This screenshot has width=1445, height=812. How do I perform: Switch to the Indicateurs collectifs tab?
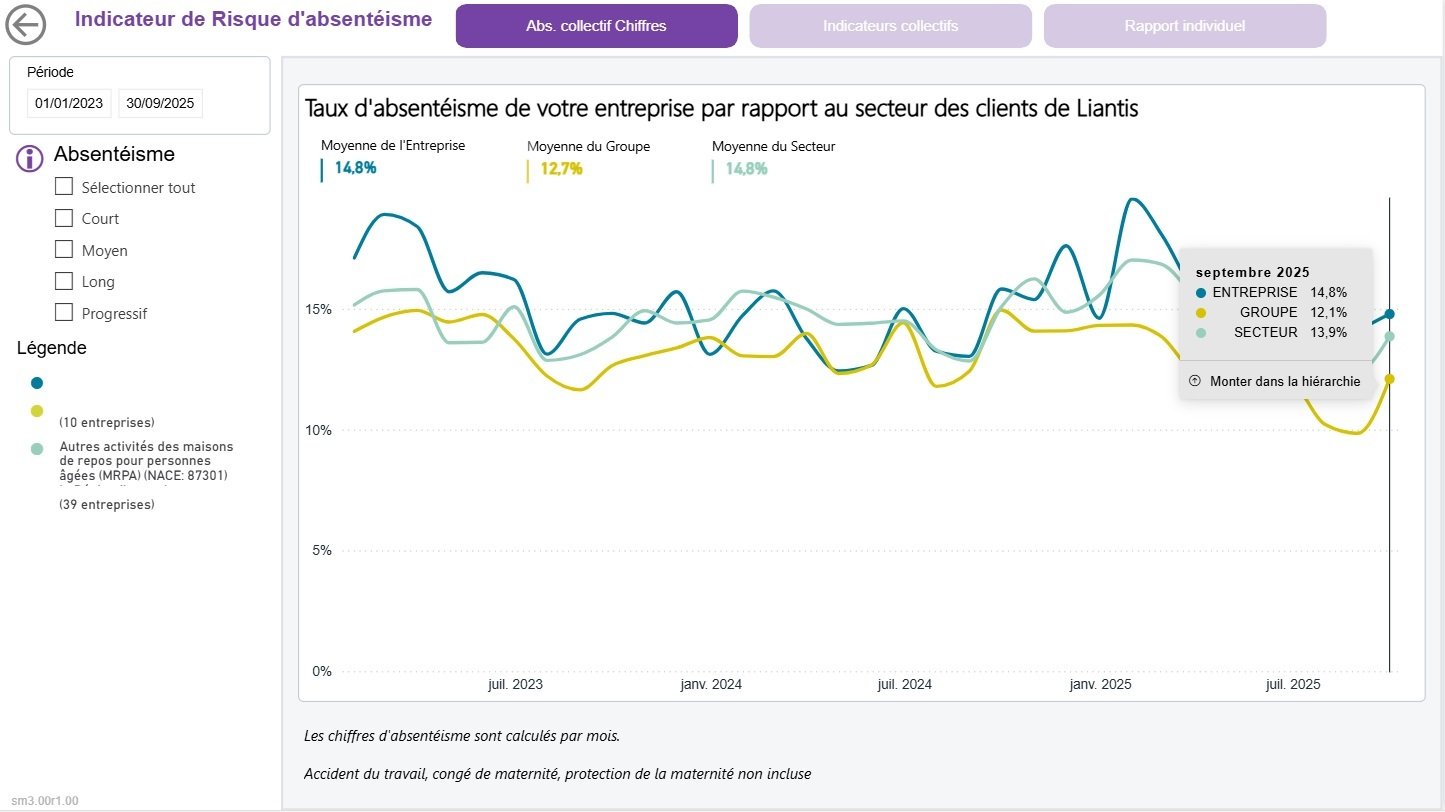click(890, 26)
